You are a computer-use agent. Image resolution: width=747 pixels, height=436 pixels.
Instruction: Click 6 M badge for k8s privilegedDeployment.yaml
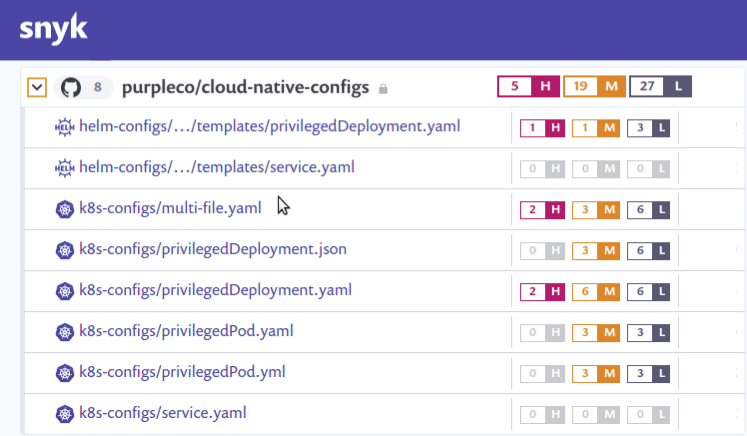click(x=596, y=292)
